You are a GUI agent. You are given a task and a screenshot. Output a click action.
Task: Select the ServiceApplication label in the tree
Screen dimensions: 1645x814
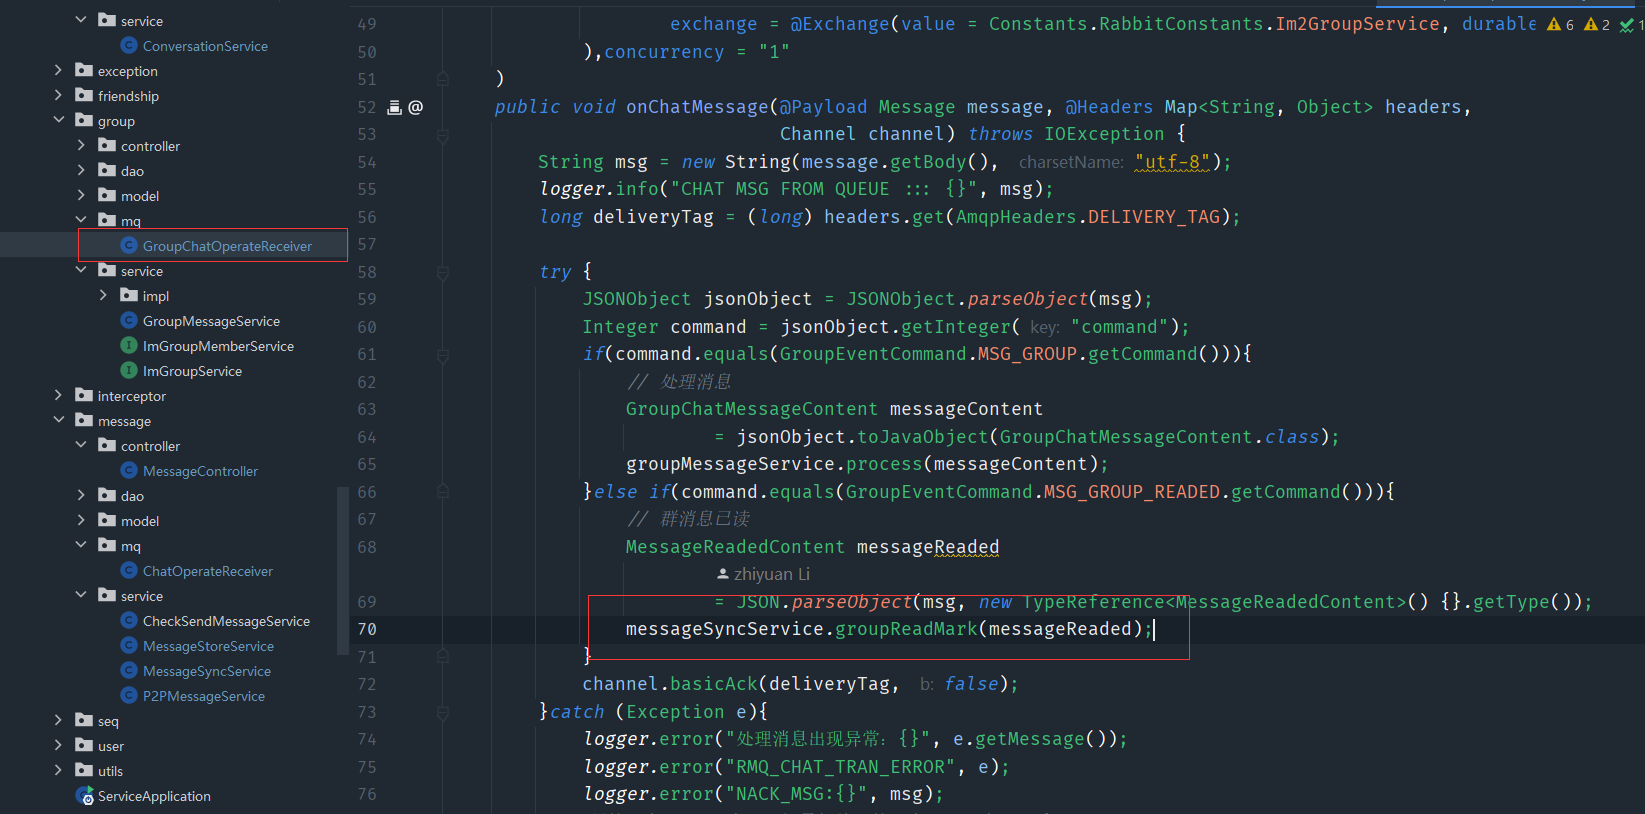click(x=154, y=796)
